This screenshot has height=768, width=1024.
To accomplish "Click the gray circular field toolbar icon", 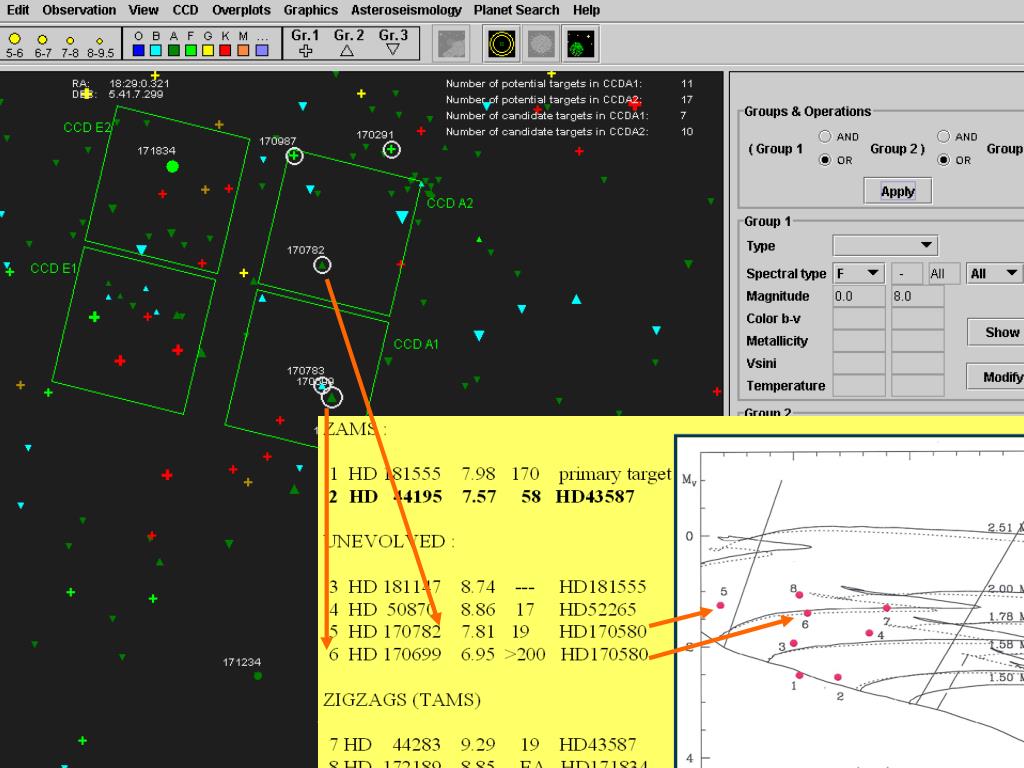I will [x=541, y=44].
